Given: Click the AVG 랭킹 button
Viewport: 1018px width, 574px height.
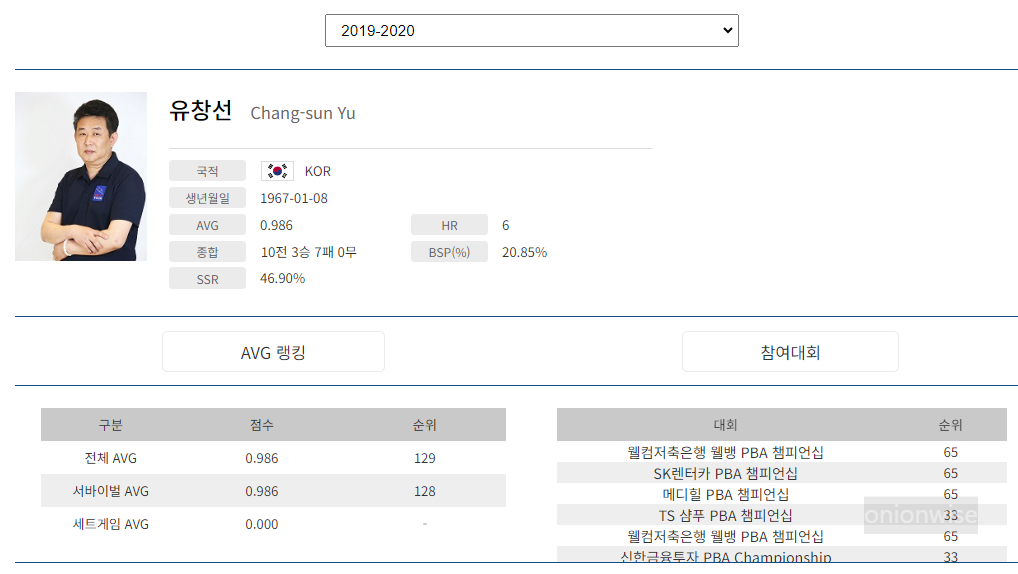Looking at the screenshot, I should tap(273, 352).
